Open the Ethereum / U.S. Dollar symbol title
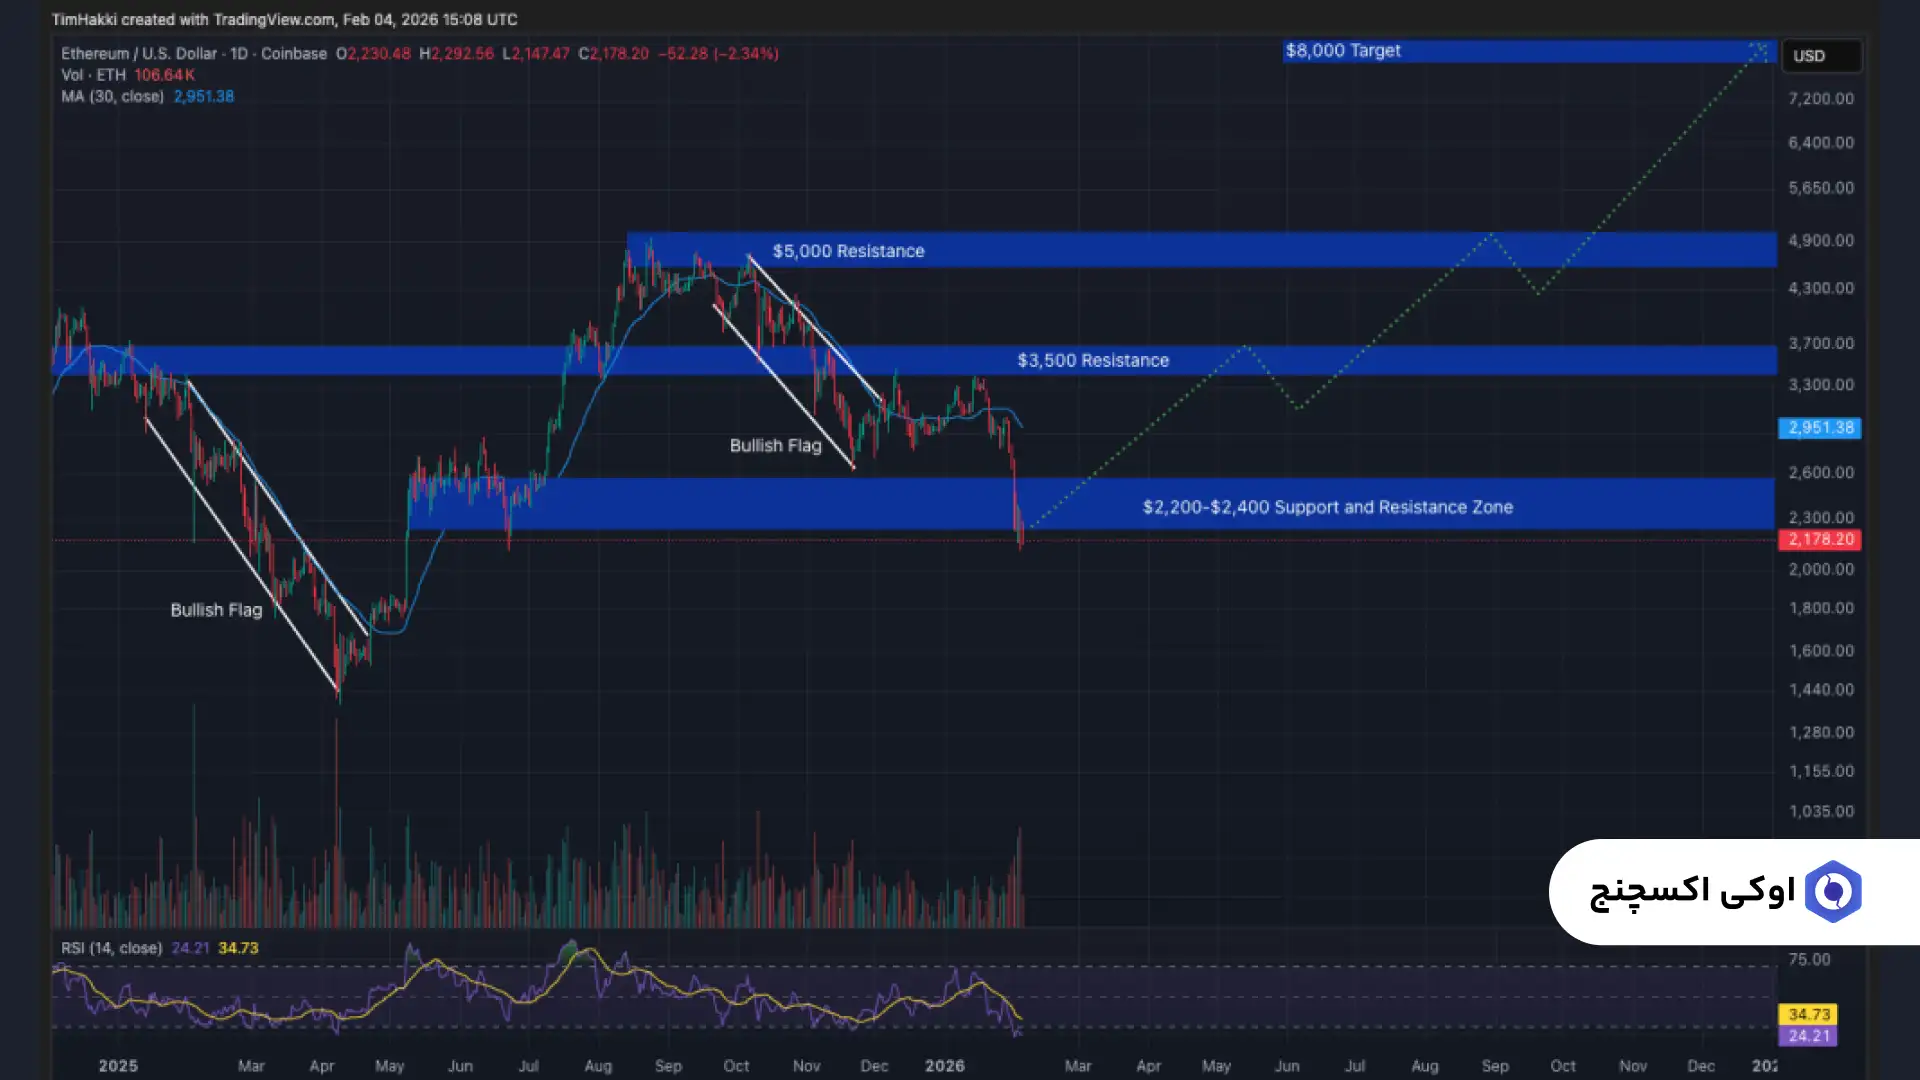The width and height of the screenshot is (1920, 1080). point(138,54)
